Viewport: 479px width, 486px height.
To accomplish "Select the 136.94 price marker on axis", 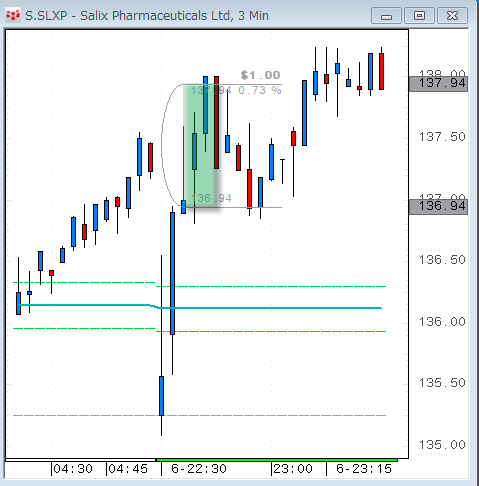I will click(x=438, y=207).
